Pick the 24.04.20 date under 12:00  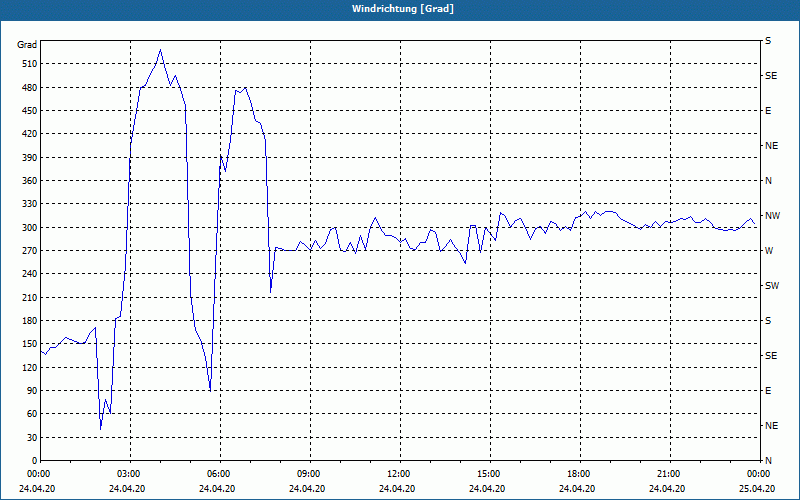[x=397, y=488]
